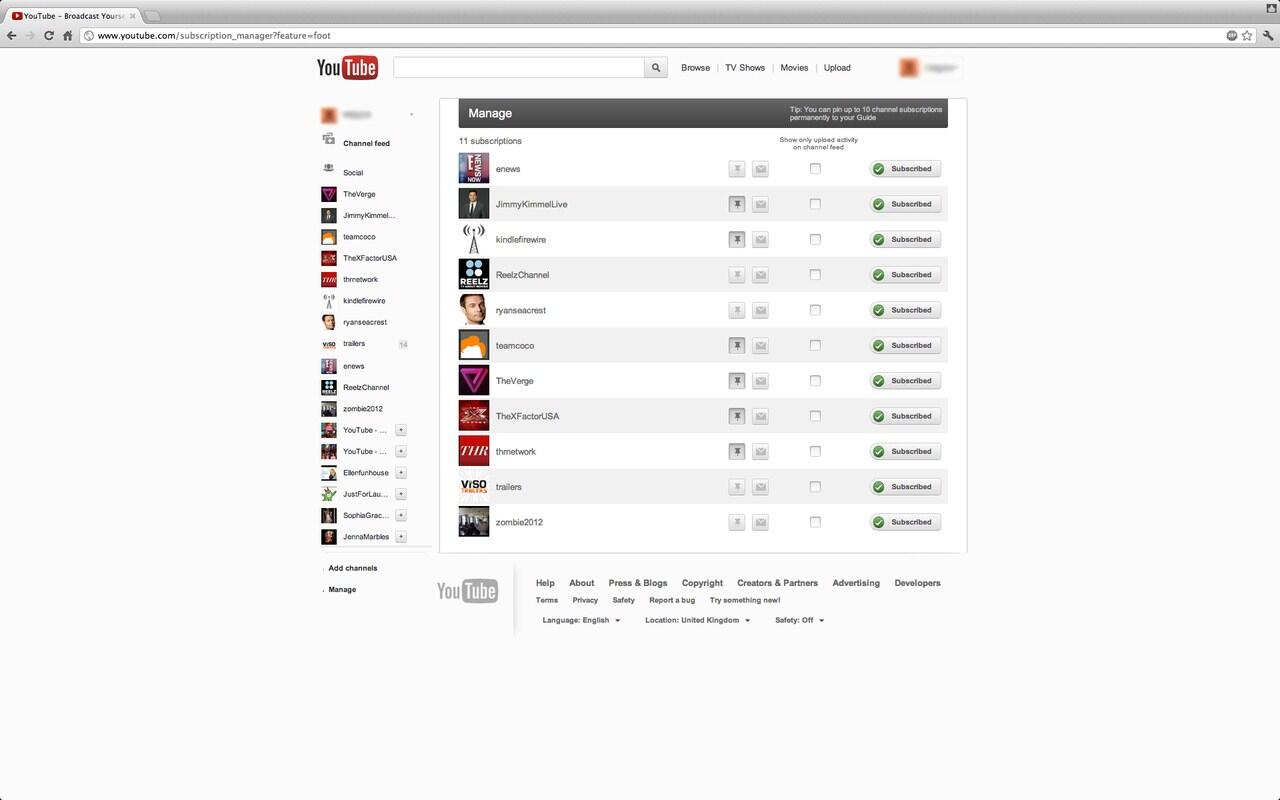Check the upload-only box for teamcoco
The height and width of the screenshot is (800, 1280).
(815, 345)
